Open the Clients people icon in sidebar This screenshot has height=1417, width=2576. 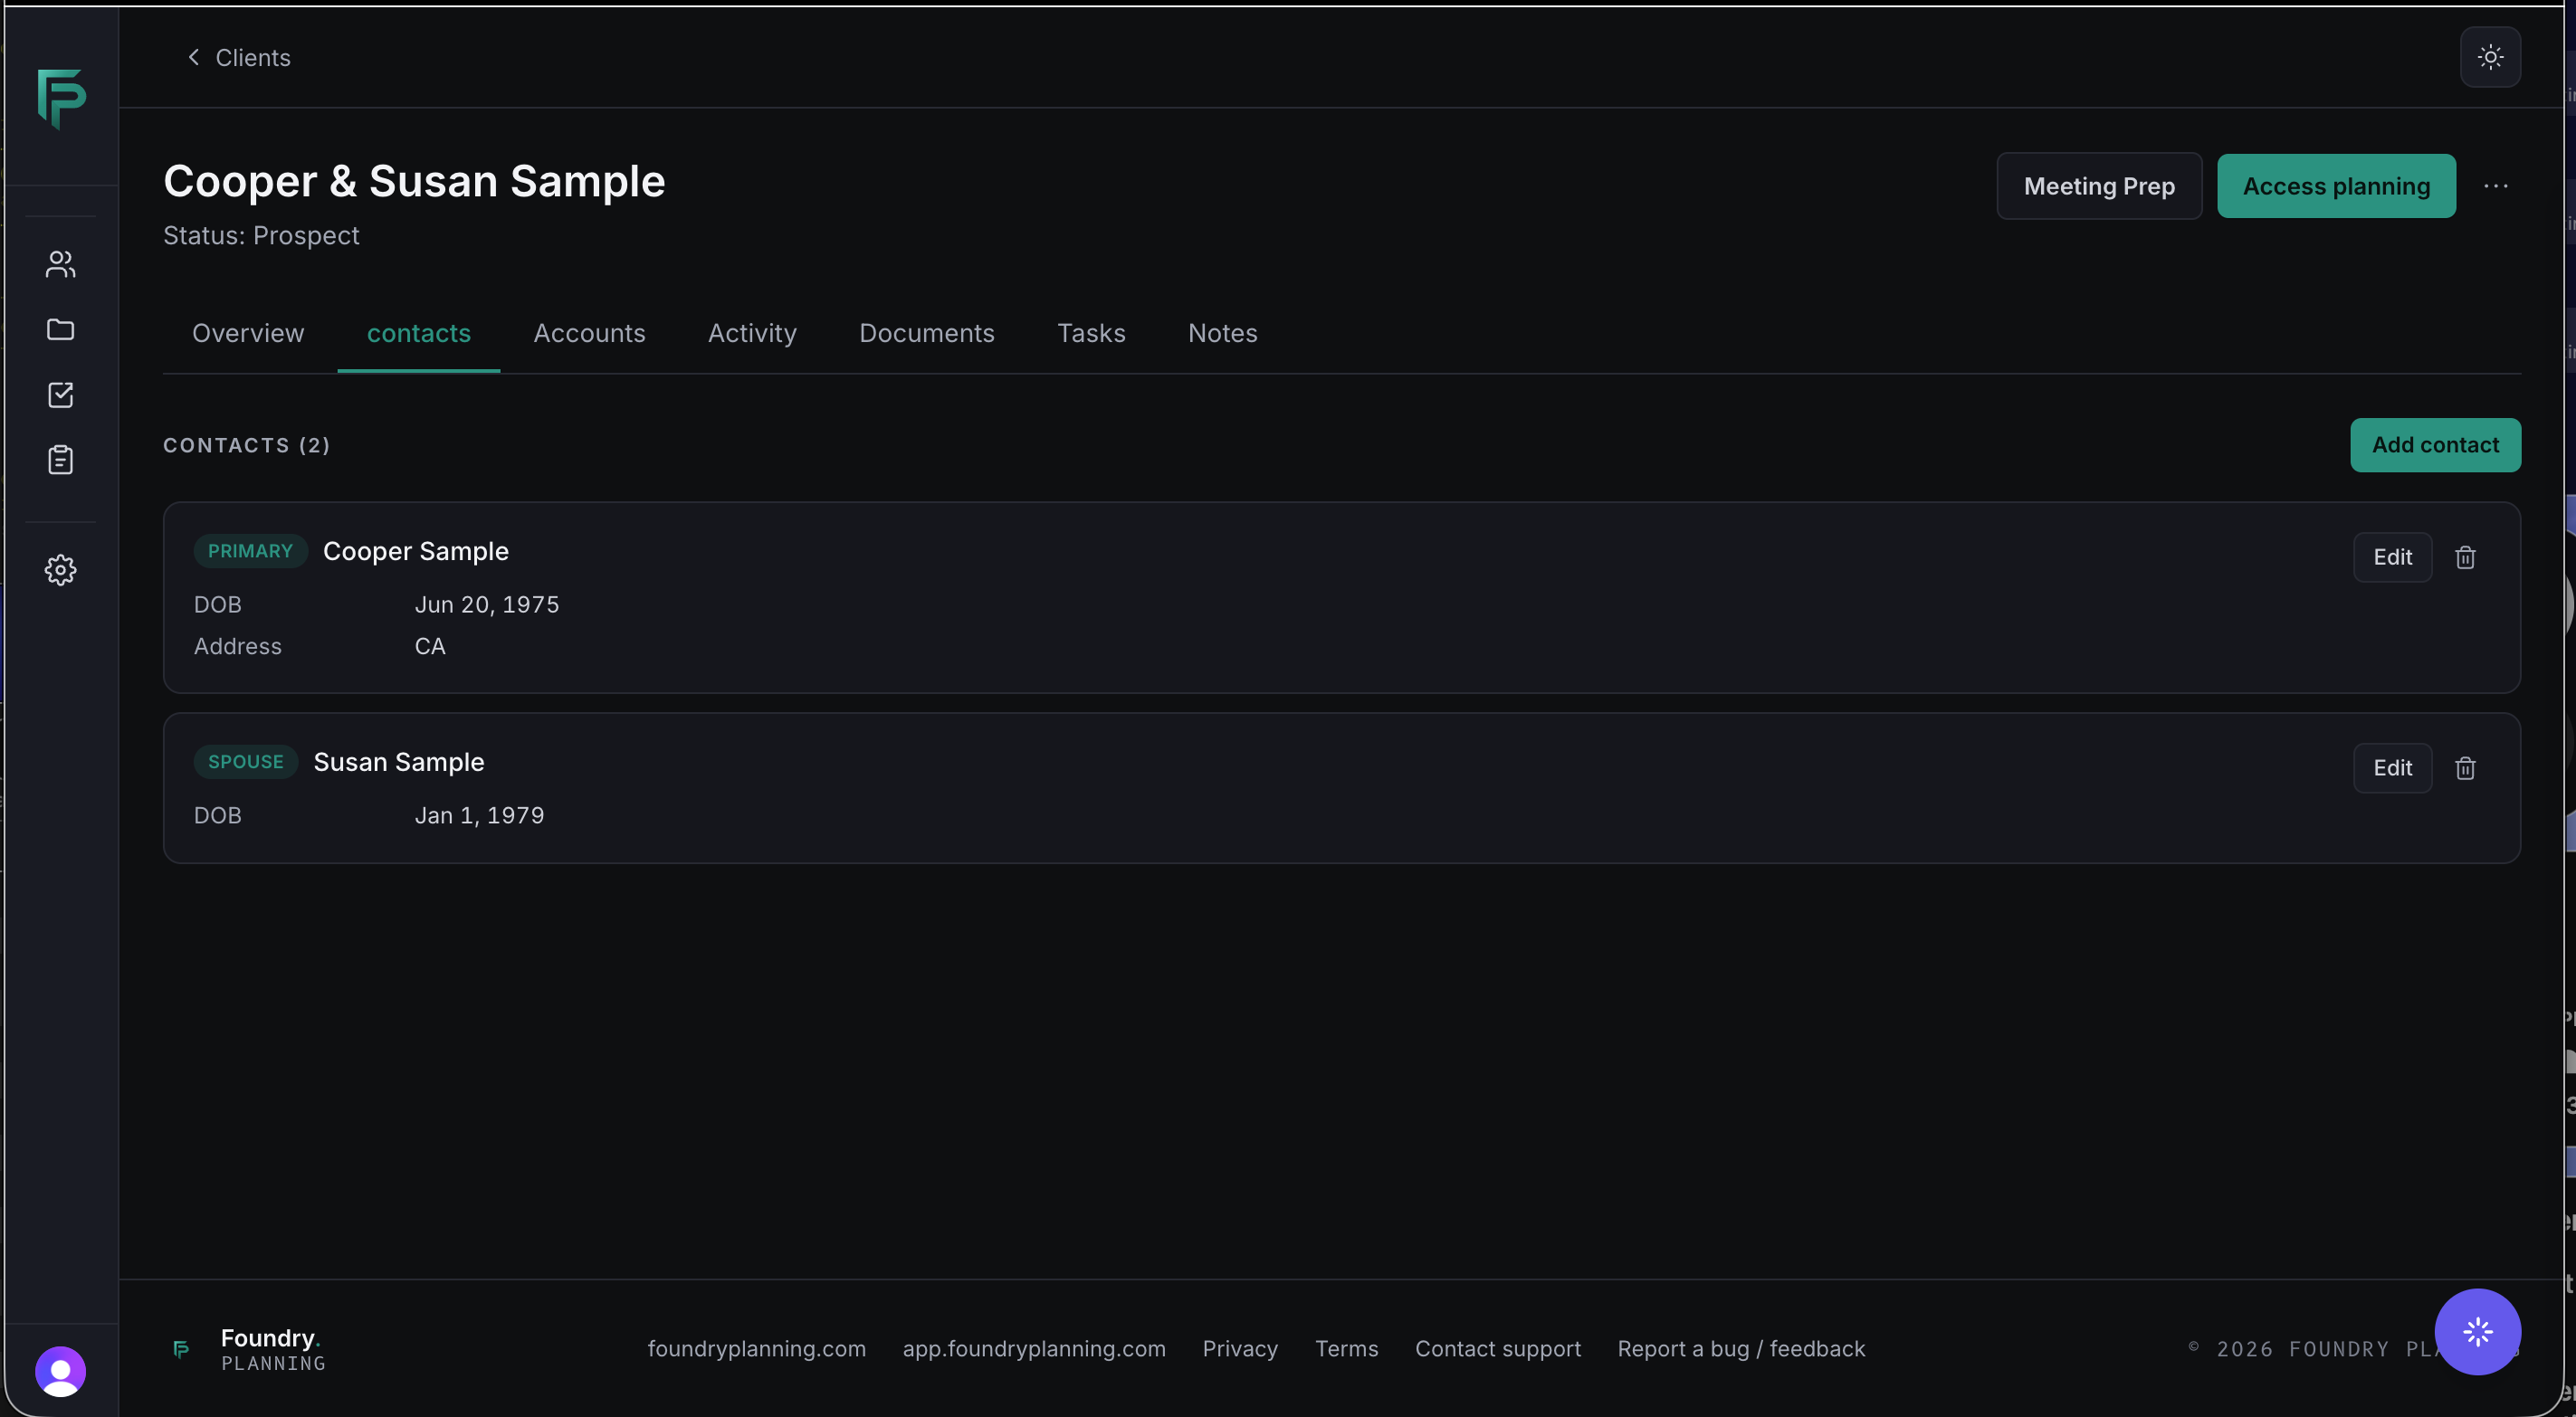(60, 264)
